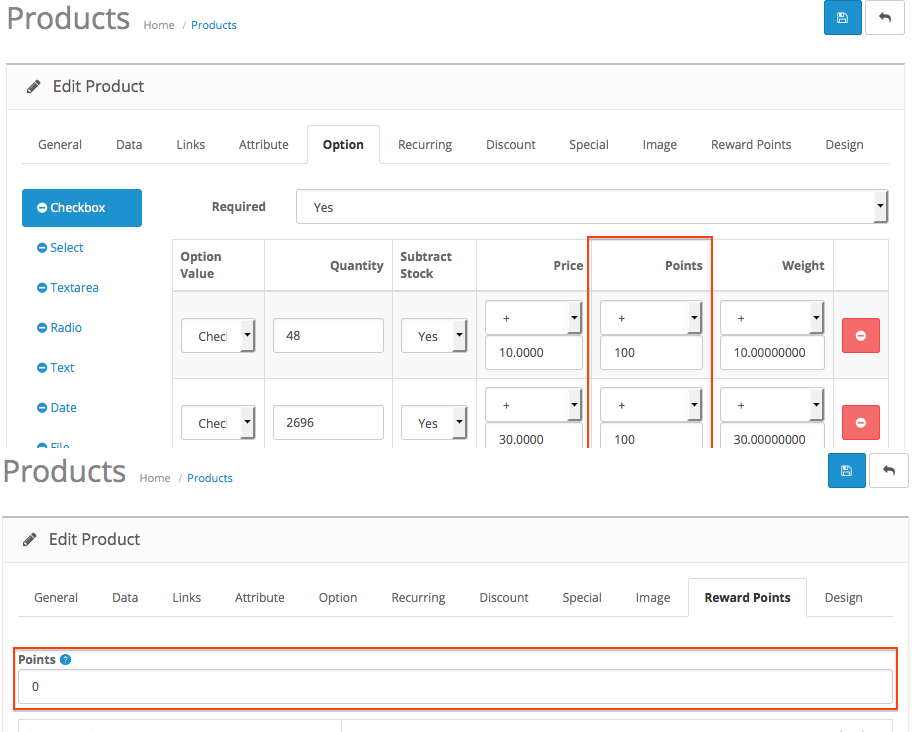Remove the option row with quantity 2696
This screenshot has height=732, width=912.
[x=861, y=423]
